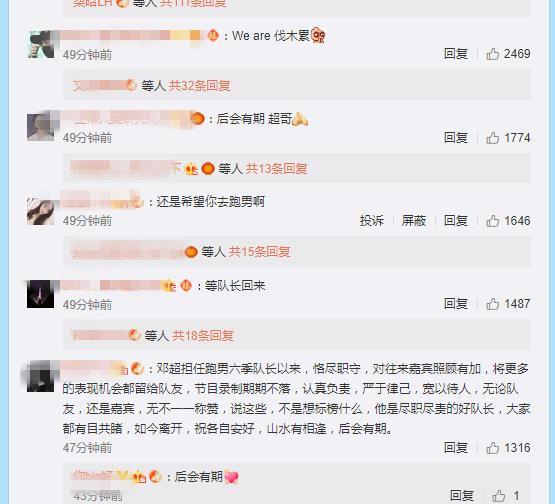
Task: Expand the 共15条回复 replies
Action: 259,252
